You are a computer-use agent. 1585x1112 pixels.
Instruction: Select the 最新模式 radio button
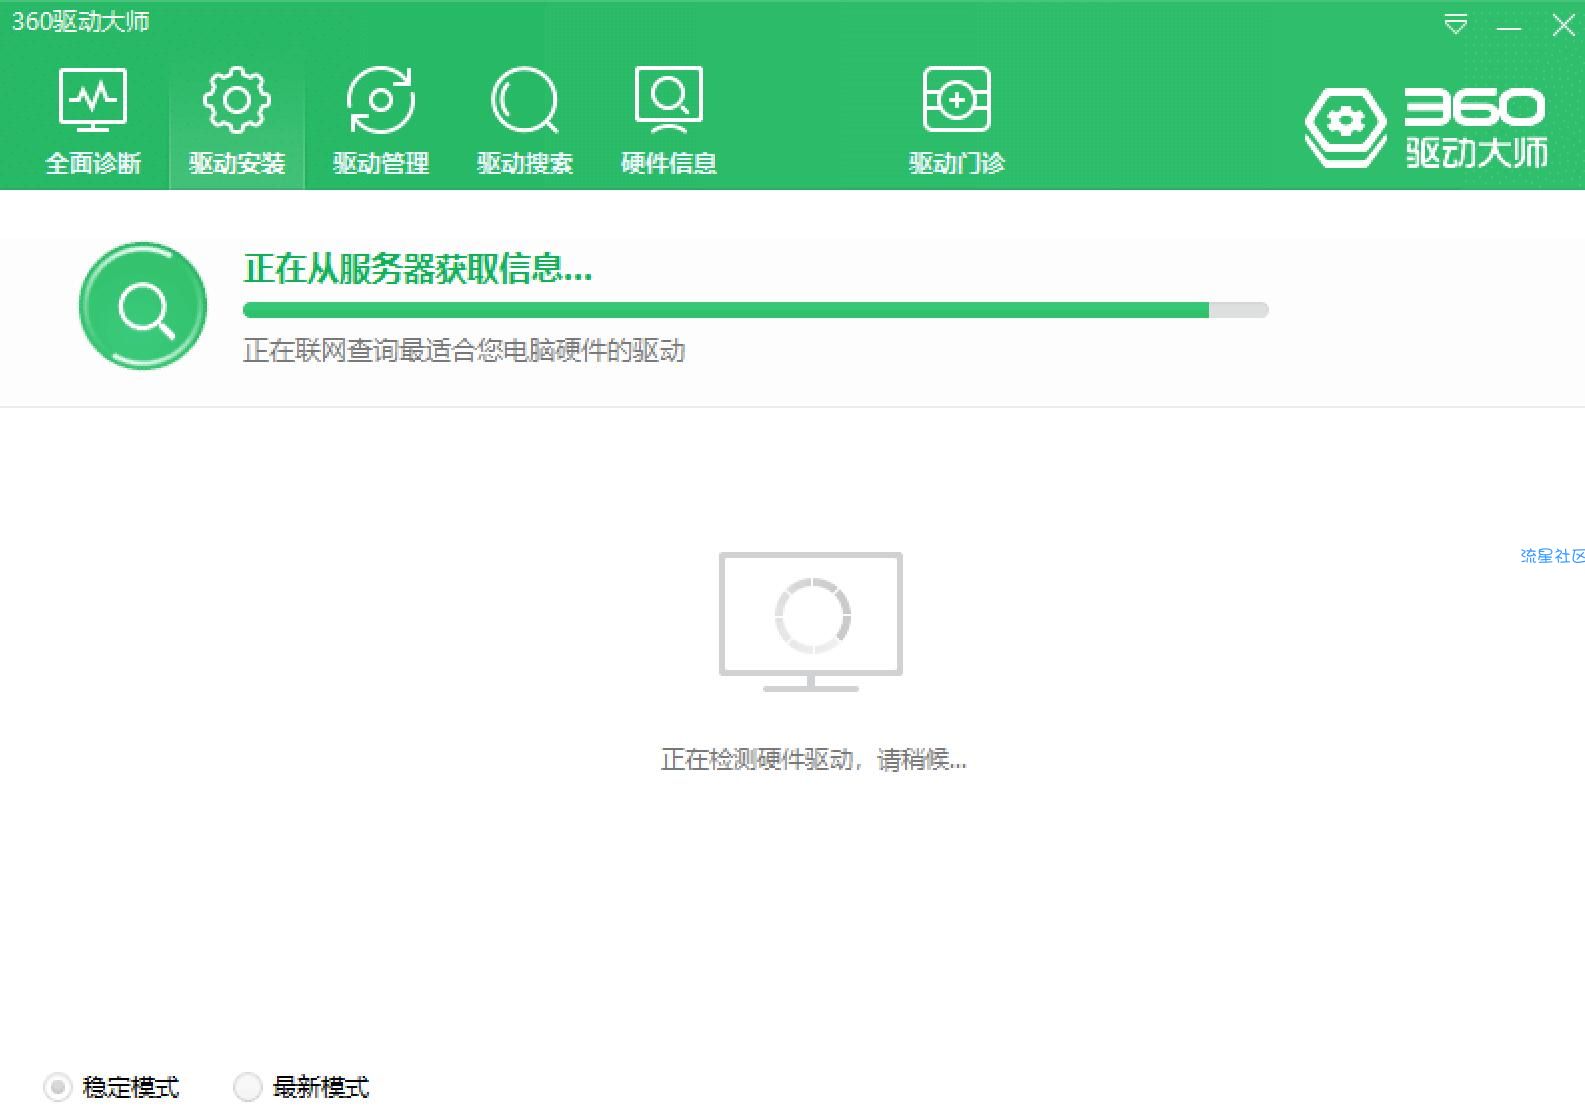pyautogui.click(x=247, y=1087)
